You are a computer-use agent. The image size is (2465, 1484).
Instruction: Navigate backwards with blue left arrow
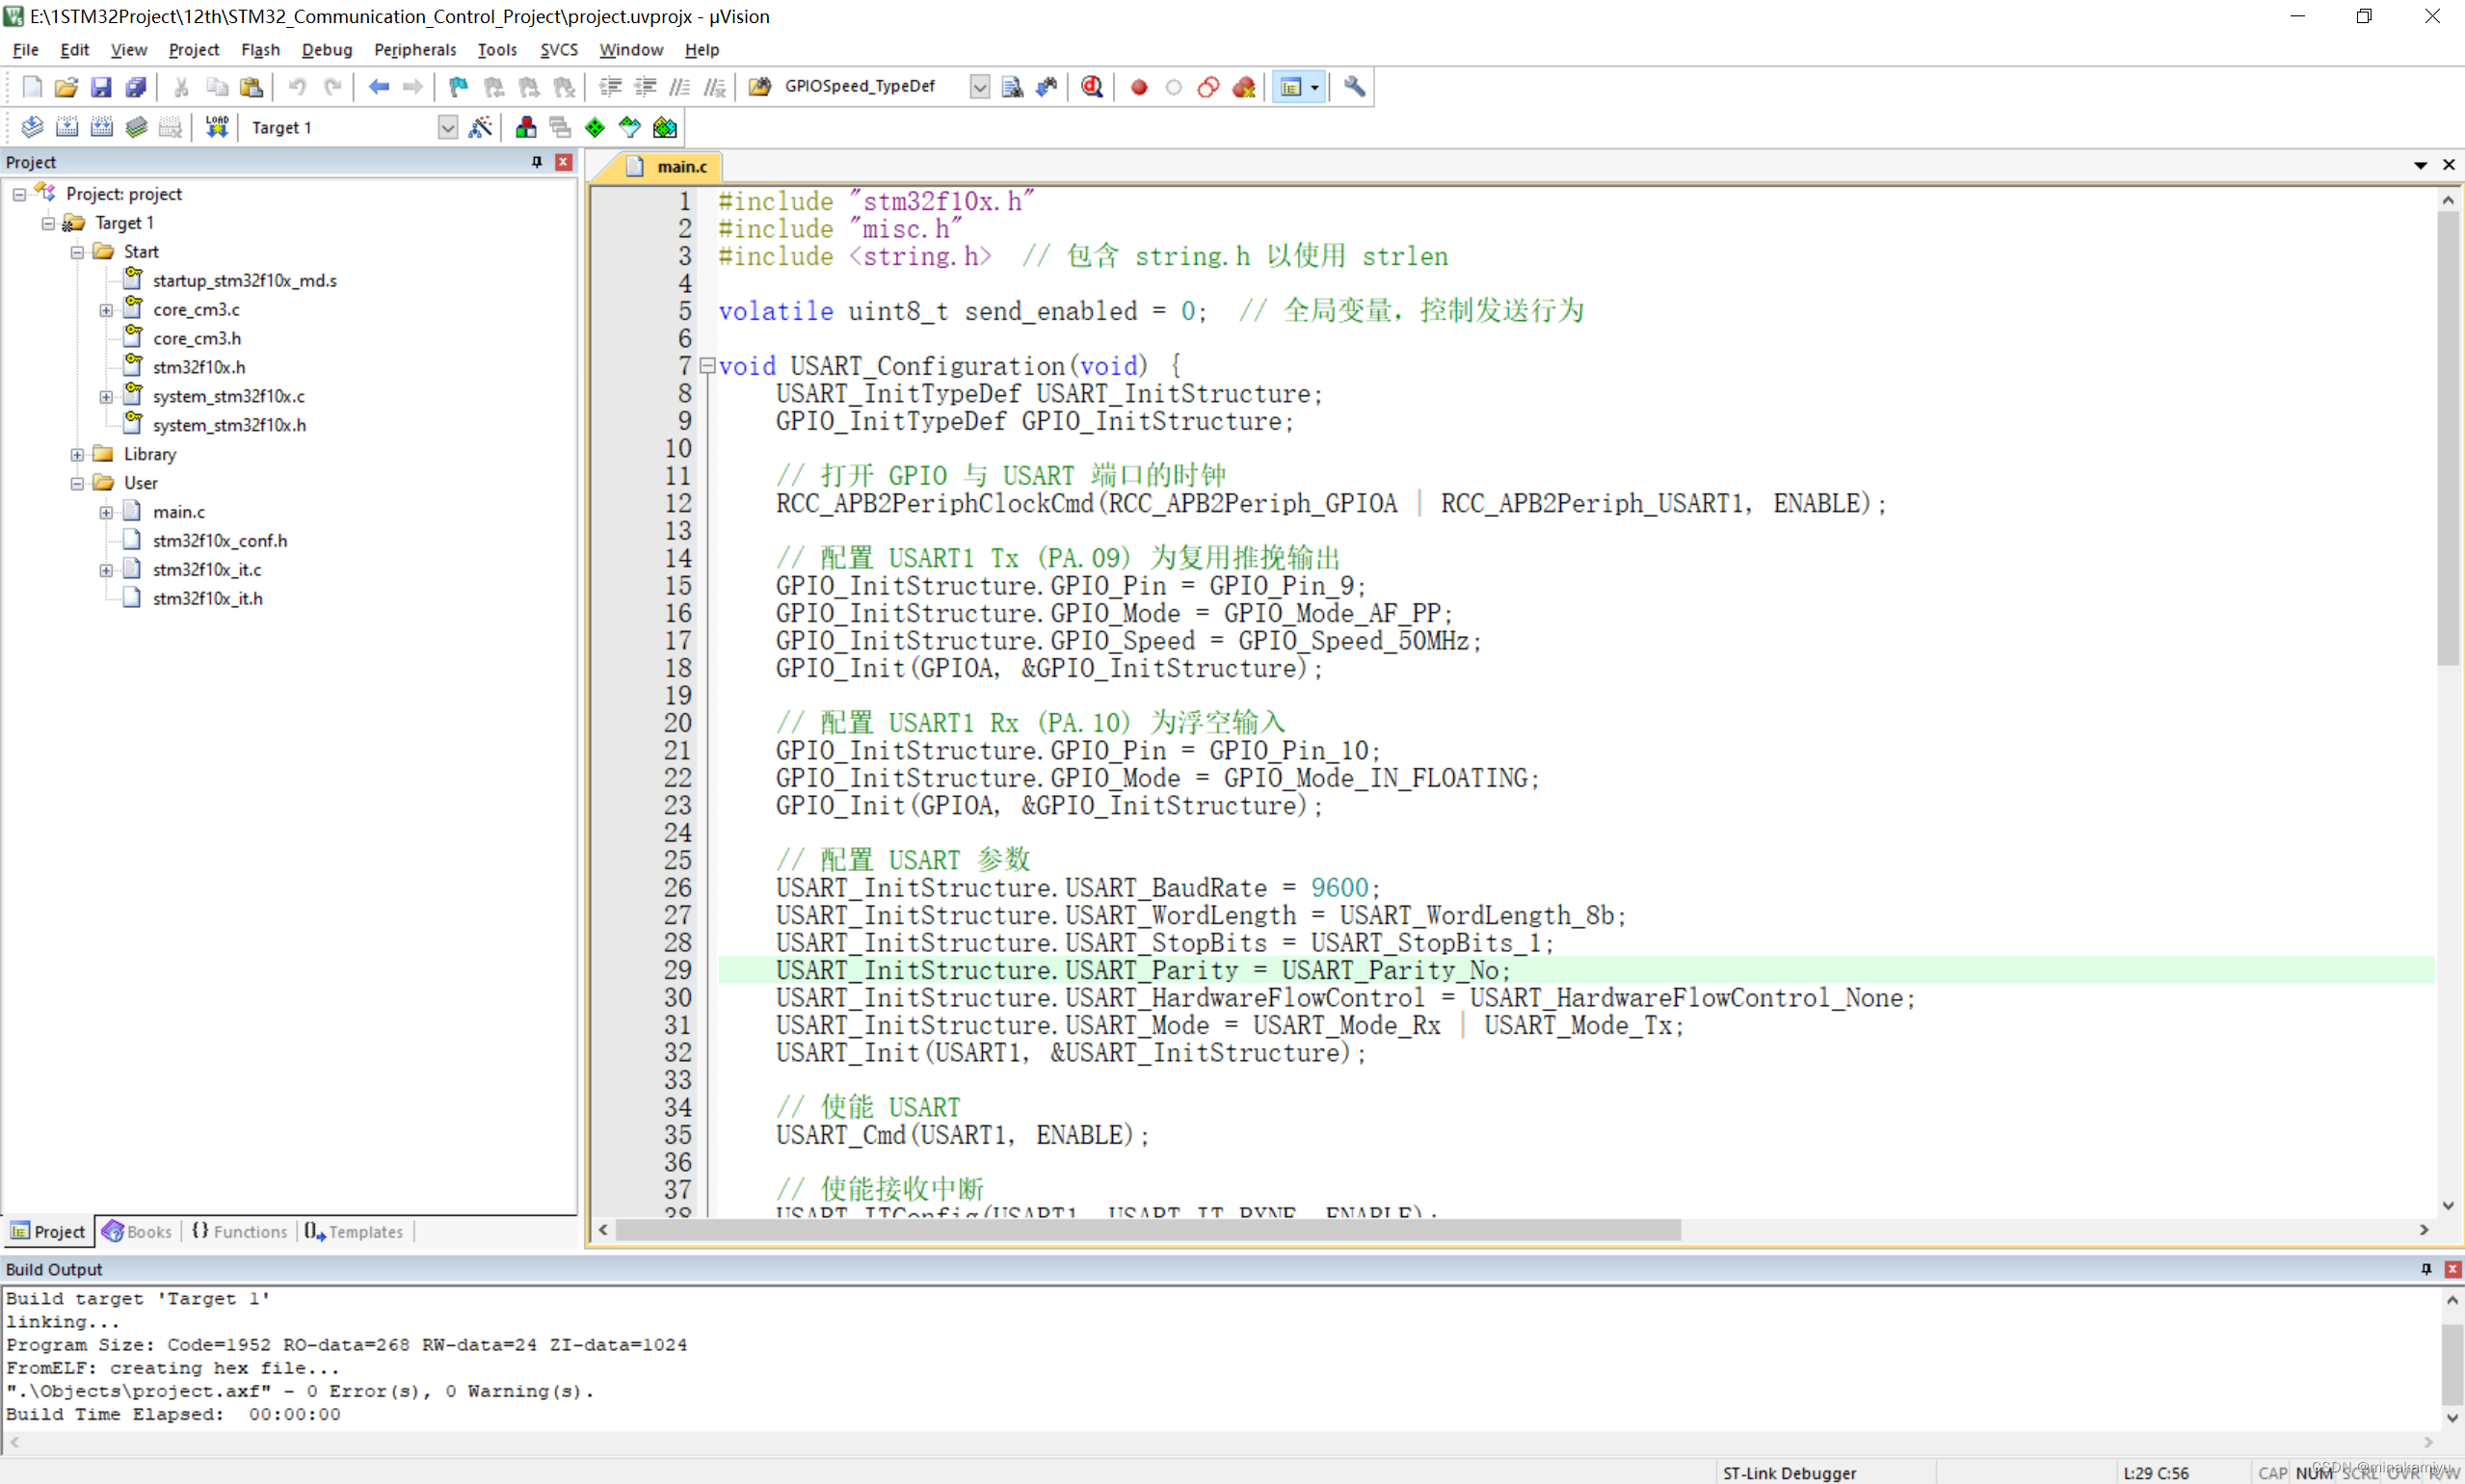coord(378,87)
